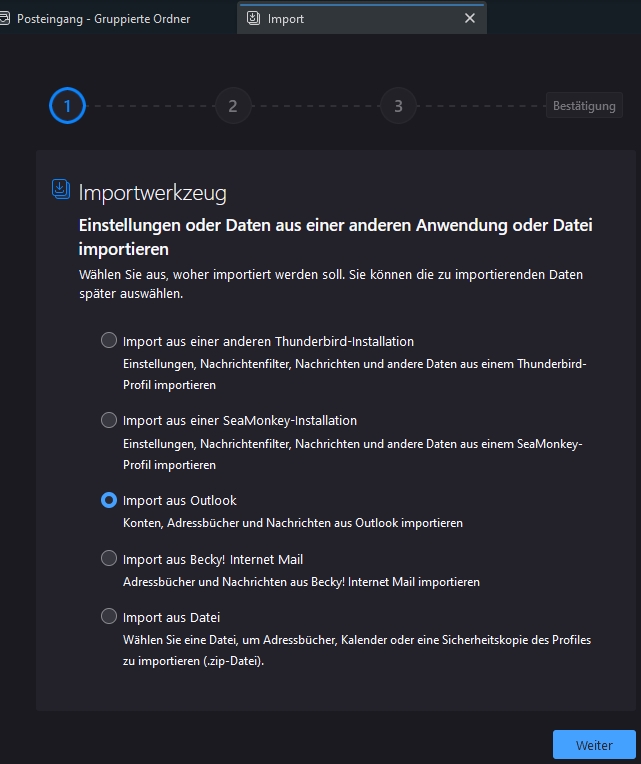641x764 pixels.
Task: Click the Bestätigung step label
Action: [584, 106]
